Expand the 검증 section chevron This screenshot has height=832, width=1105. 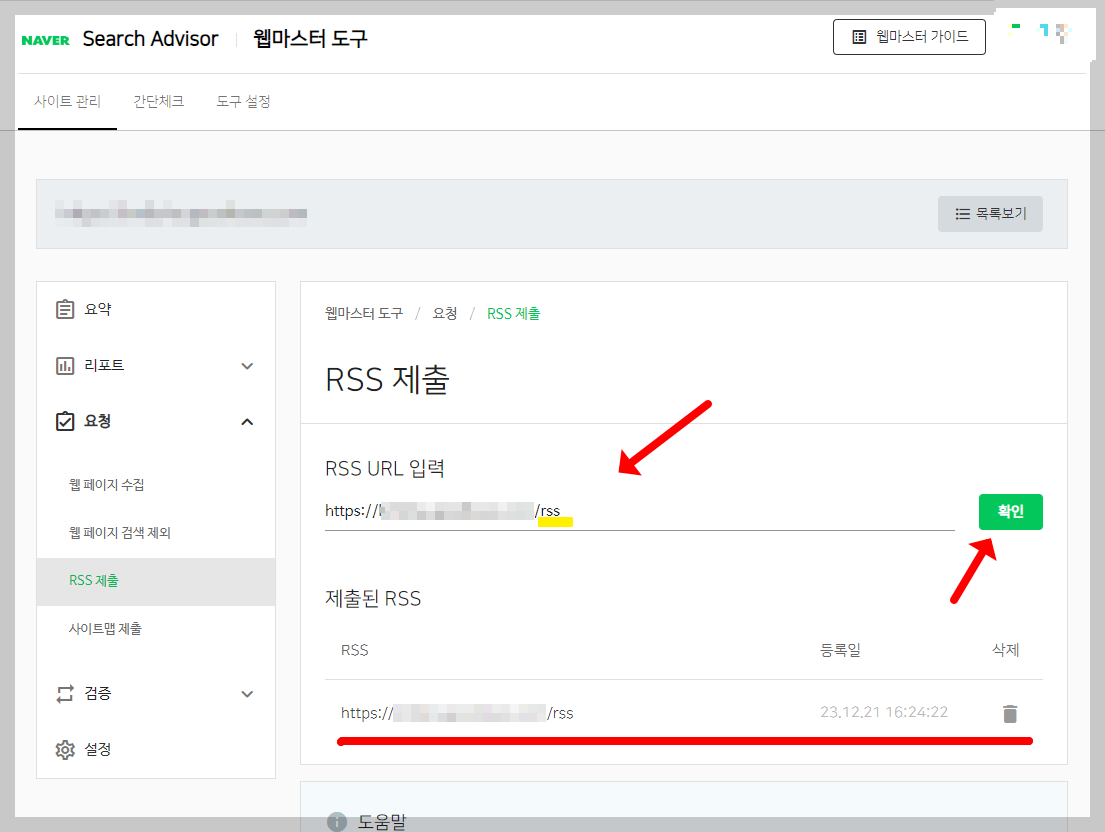[246, 693]
